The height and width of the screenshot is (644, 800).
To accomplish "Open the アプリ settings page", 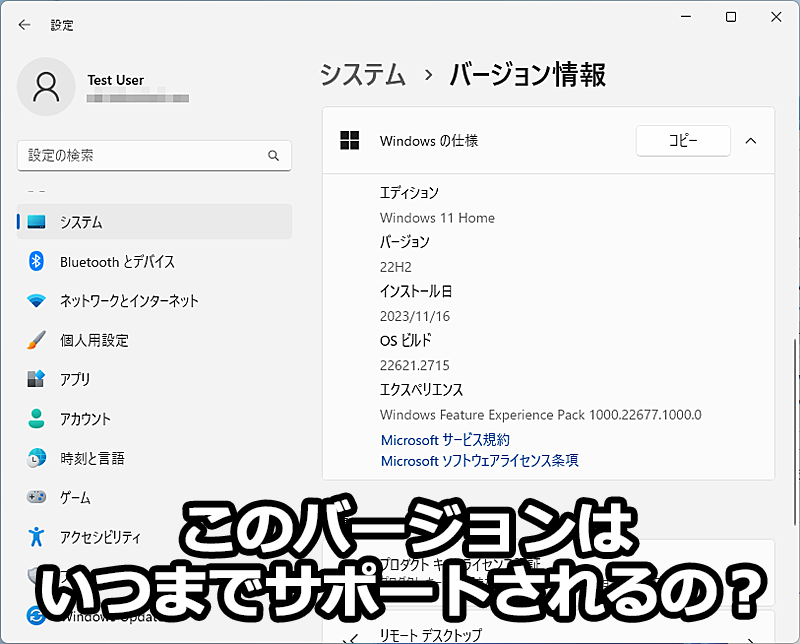I will tap(74, 379).
